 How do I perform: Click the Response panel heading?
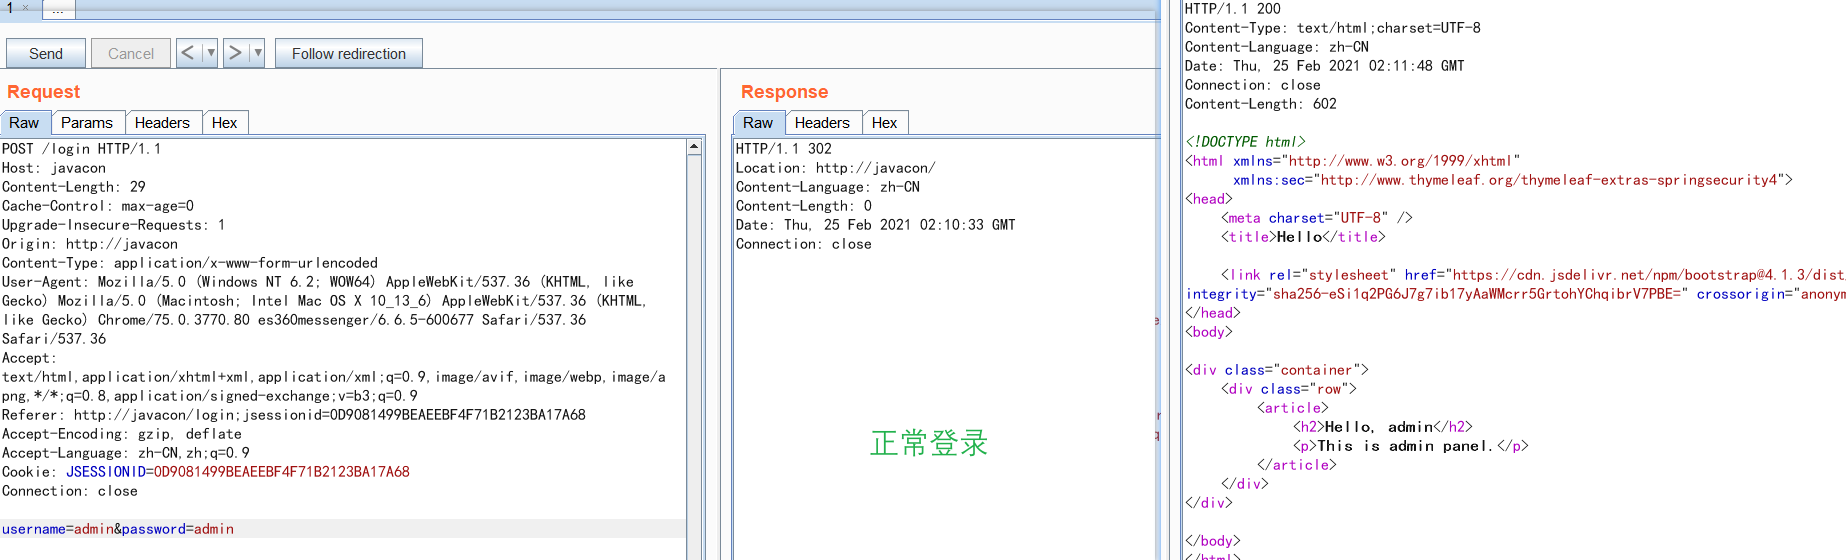[784, 92]
